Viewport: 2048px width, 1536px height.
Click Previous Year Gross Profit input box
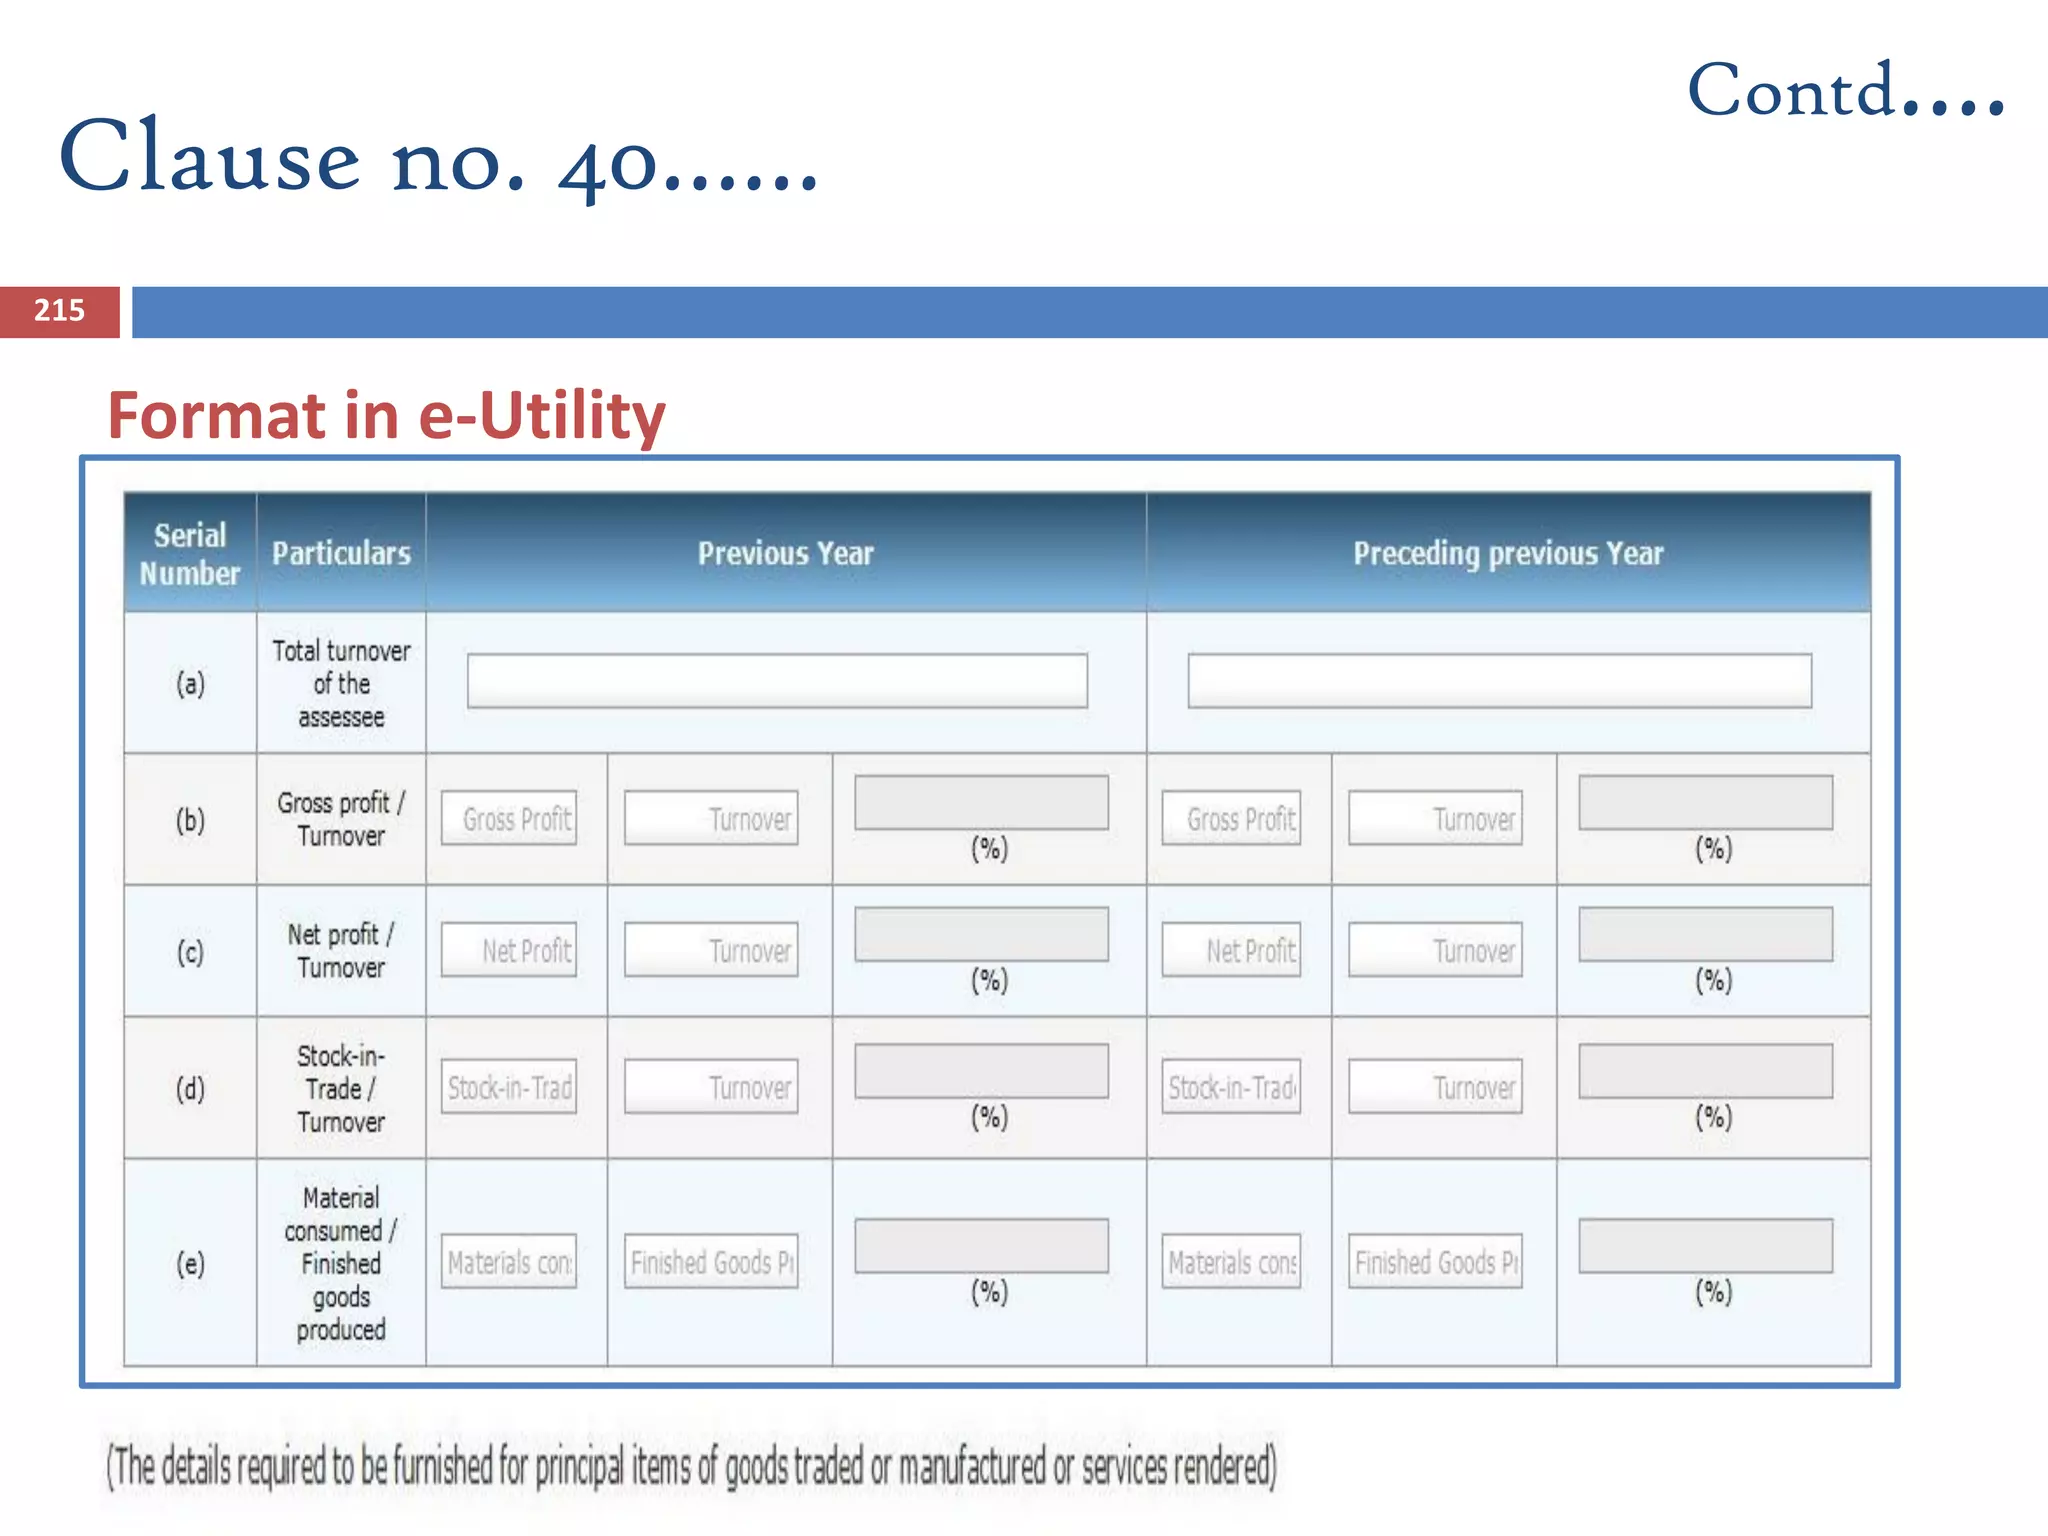point(509,818)
